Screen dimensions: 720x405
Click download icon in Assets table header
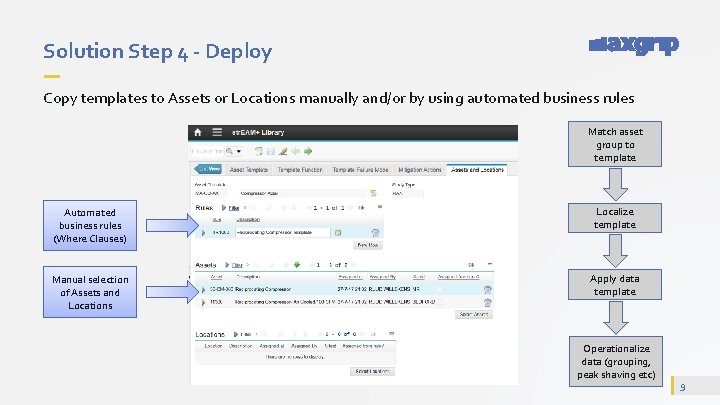point(471,265)
